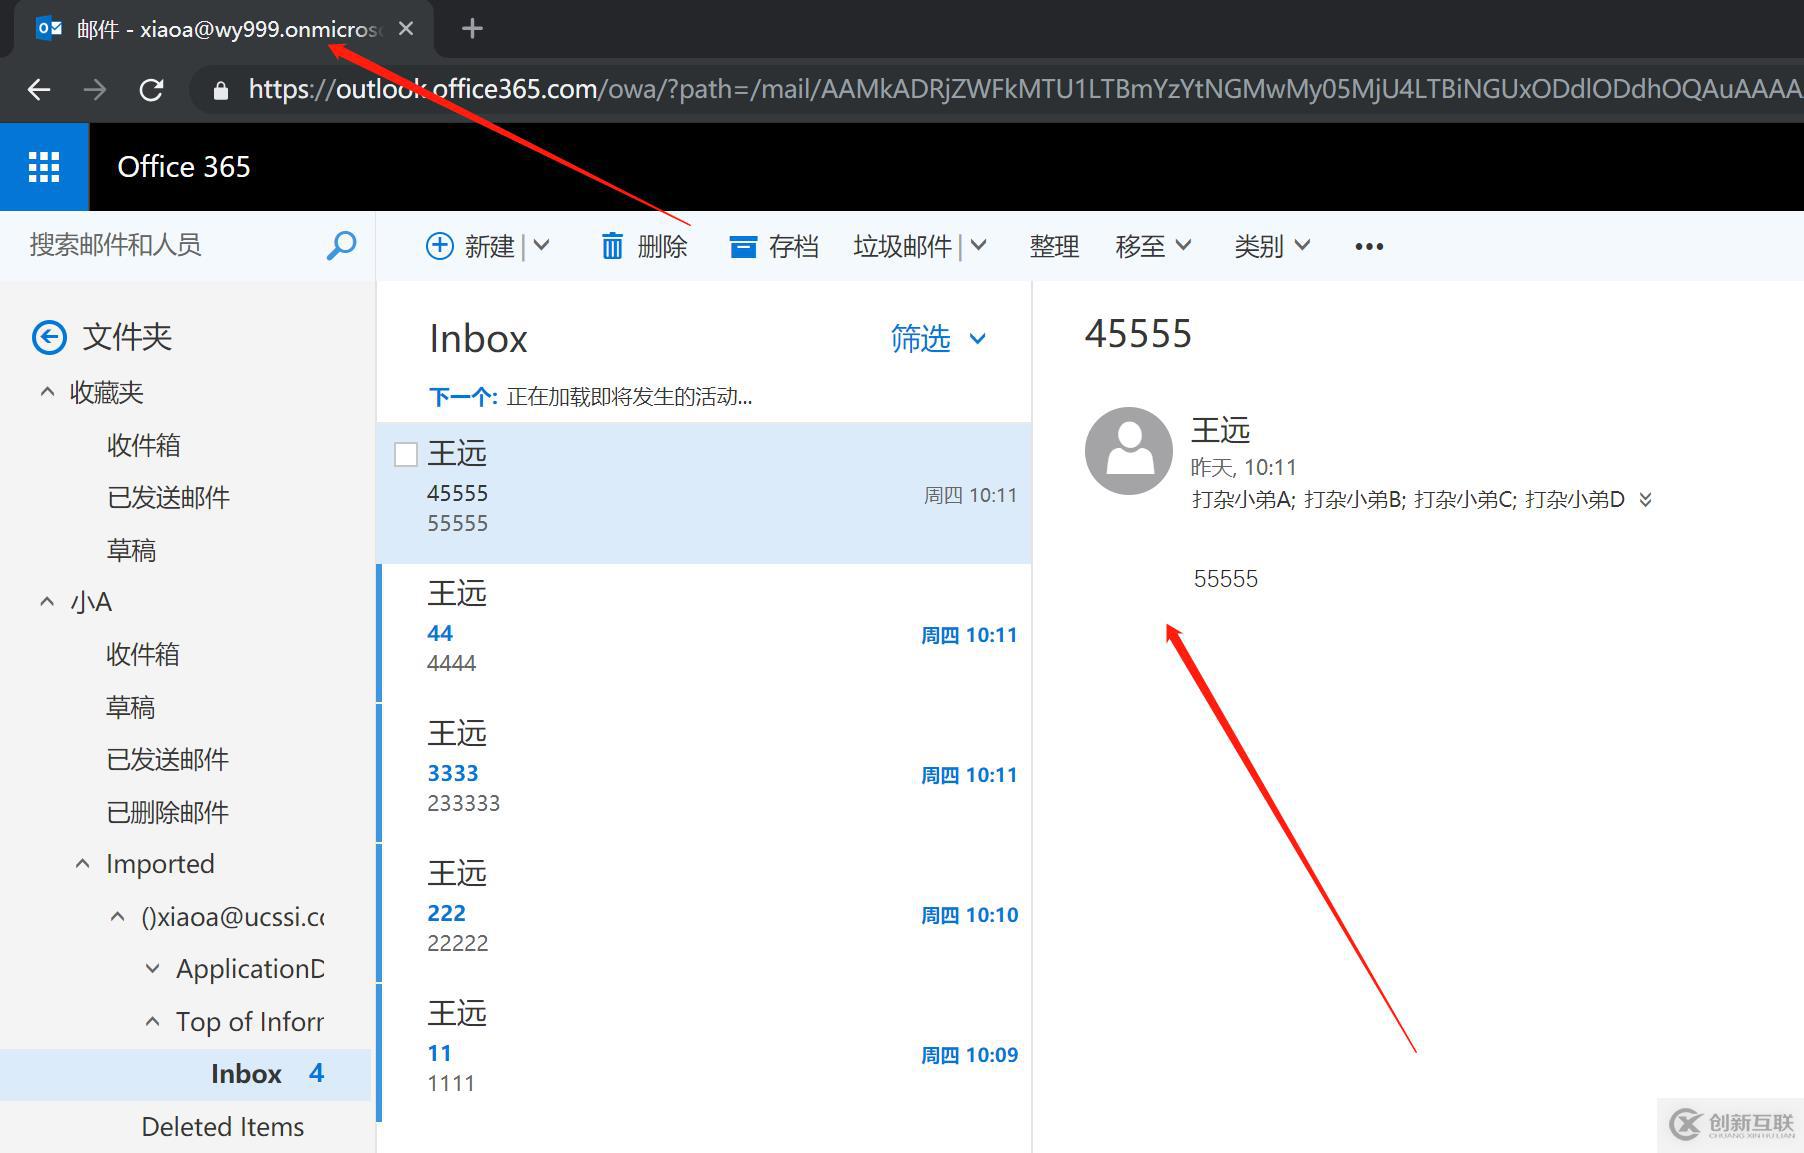
Task: Open the message with subject 222
Action: click(704, 913)
